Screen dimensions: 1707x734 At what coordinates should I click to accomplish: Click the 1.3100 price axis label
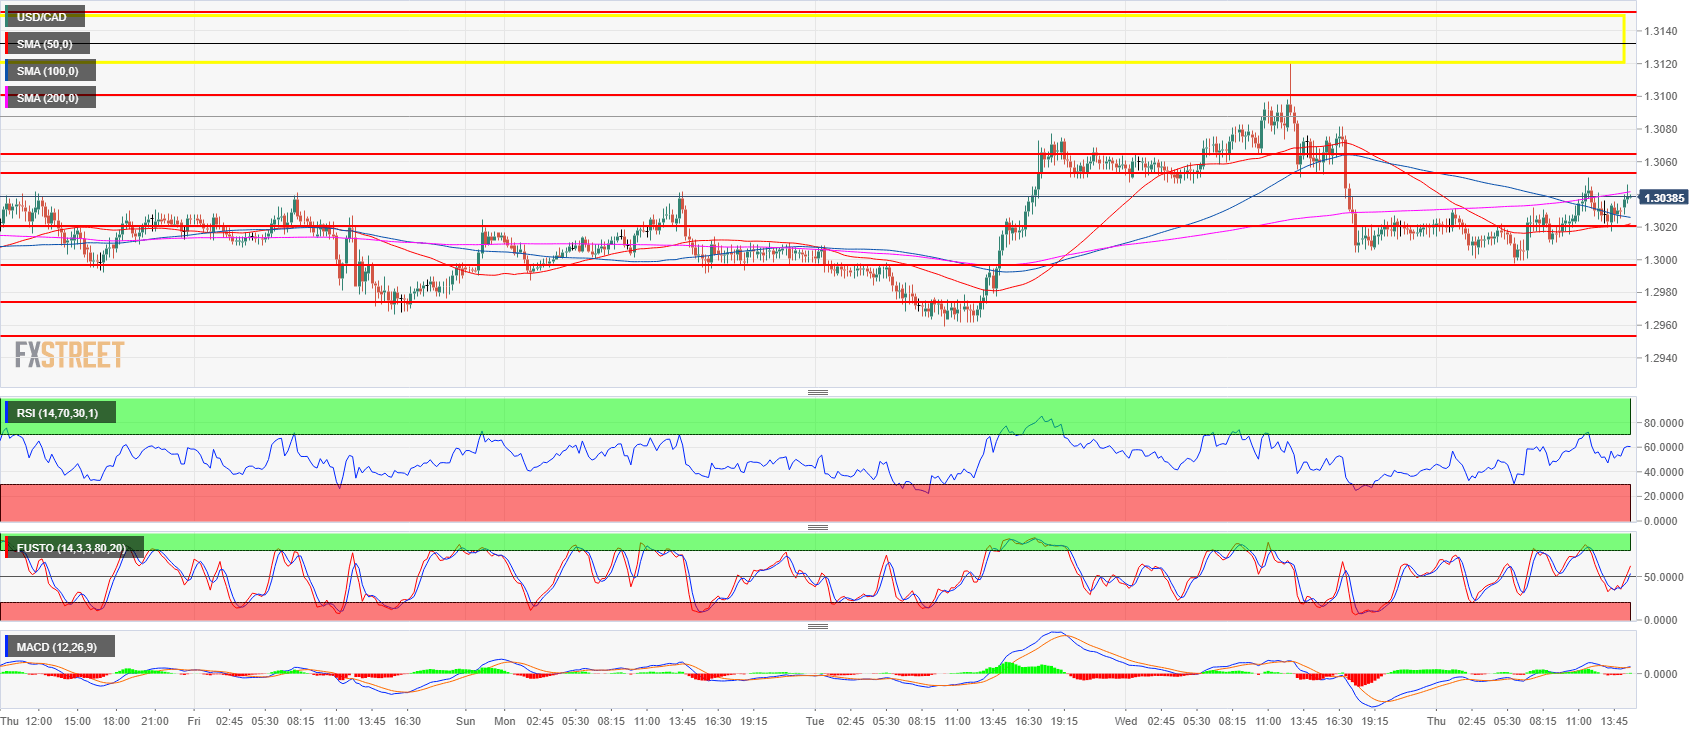tap(1661, 96)
